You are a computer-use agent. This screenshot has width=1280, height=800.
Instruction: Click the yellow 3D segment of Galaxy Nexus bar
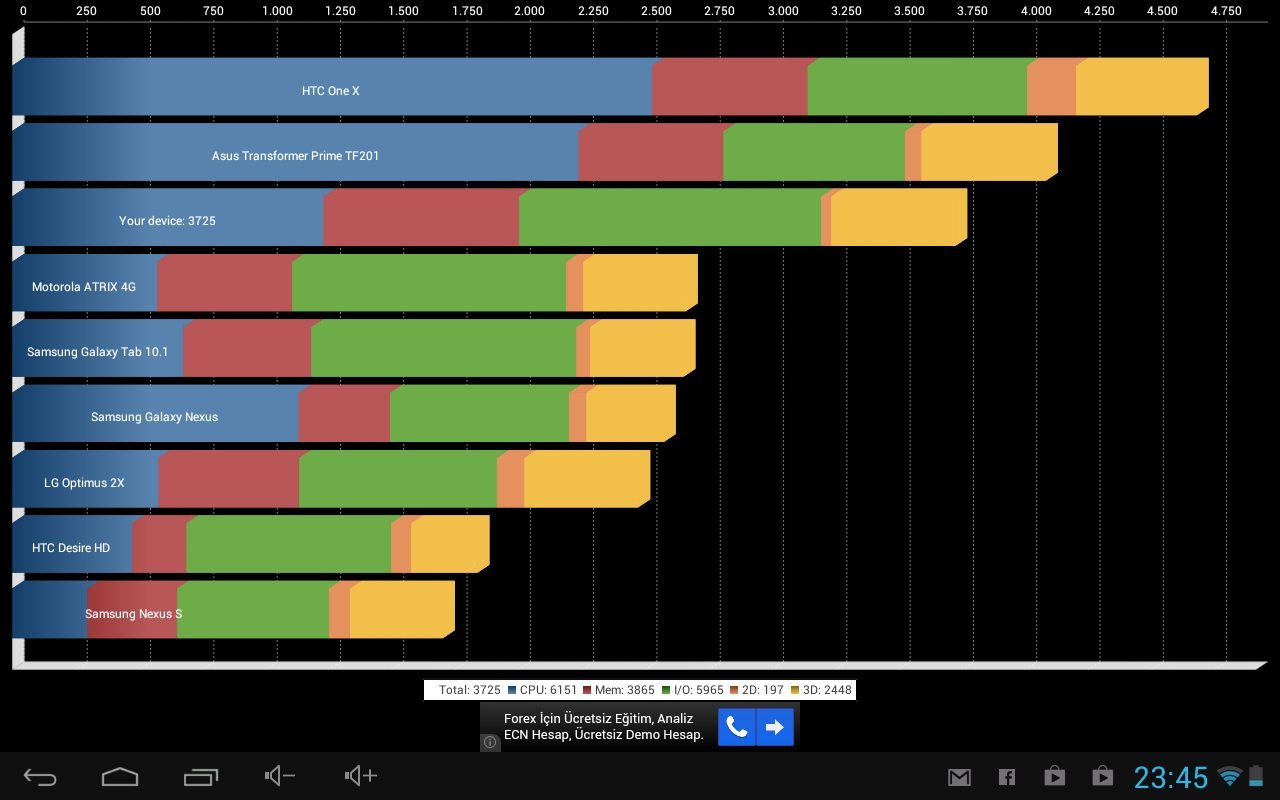631,413
